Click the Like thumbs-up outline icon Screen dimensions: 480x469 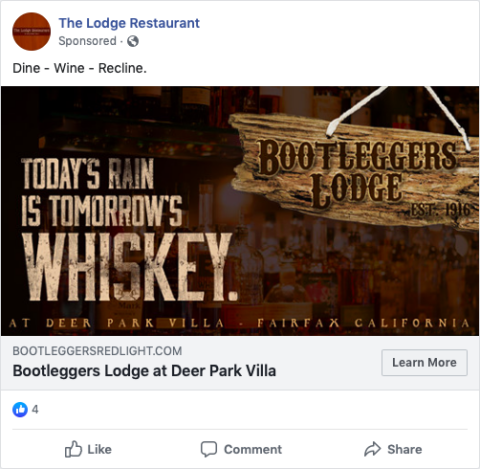coord(73,449)
